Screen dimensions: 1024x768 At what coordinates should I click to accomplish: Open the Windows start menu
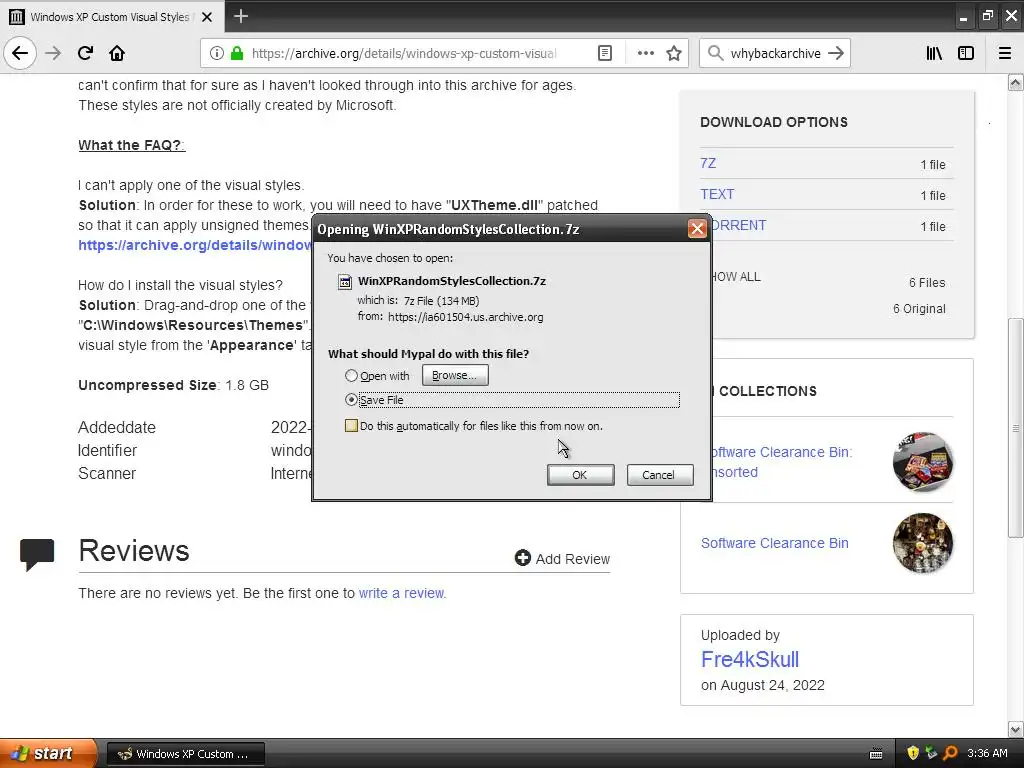pyautogui.click(x=48, y=753)
